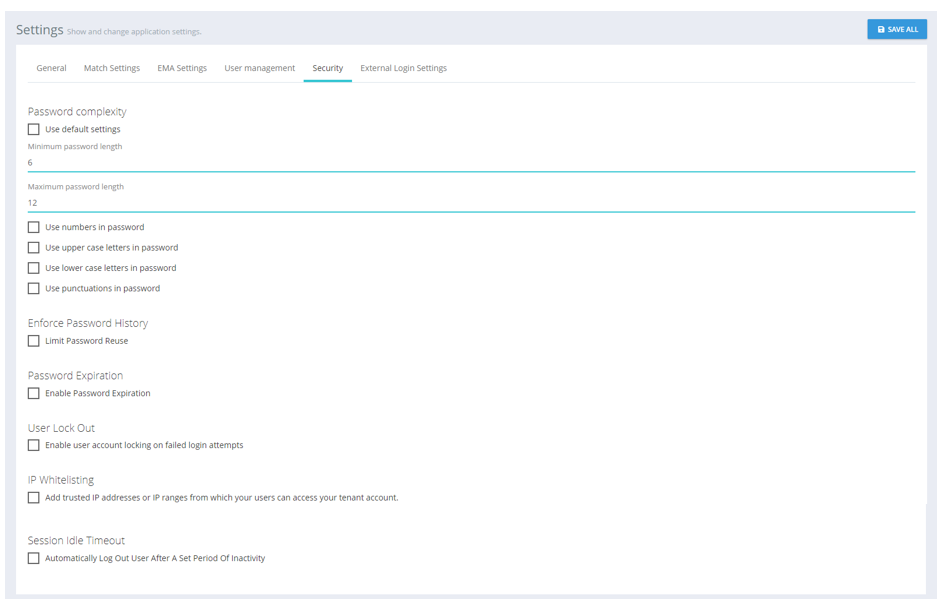Click the Maximum password length field
Screen dimensions: 940x607
point(470,202)
